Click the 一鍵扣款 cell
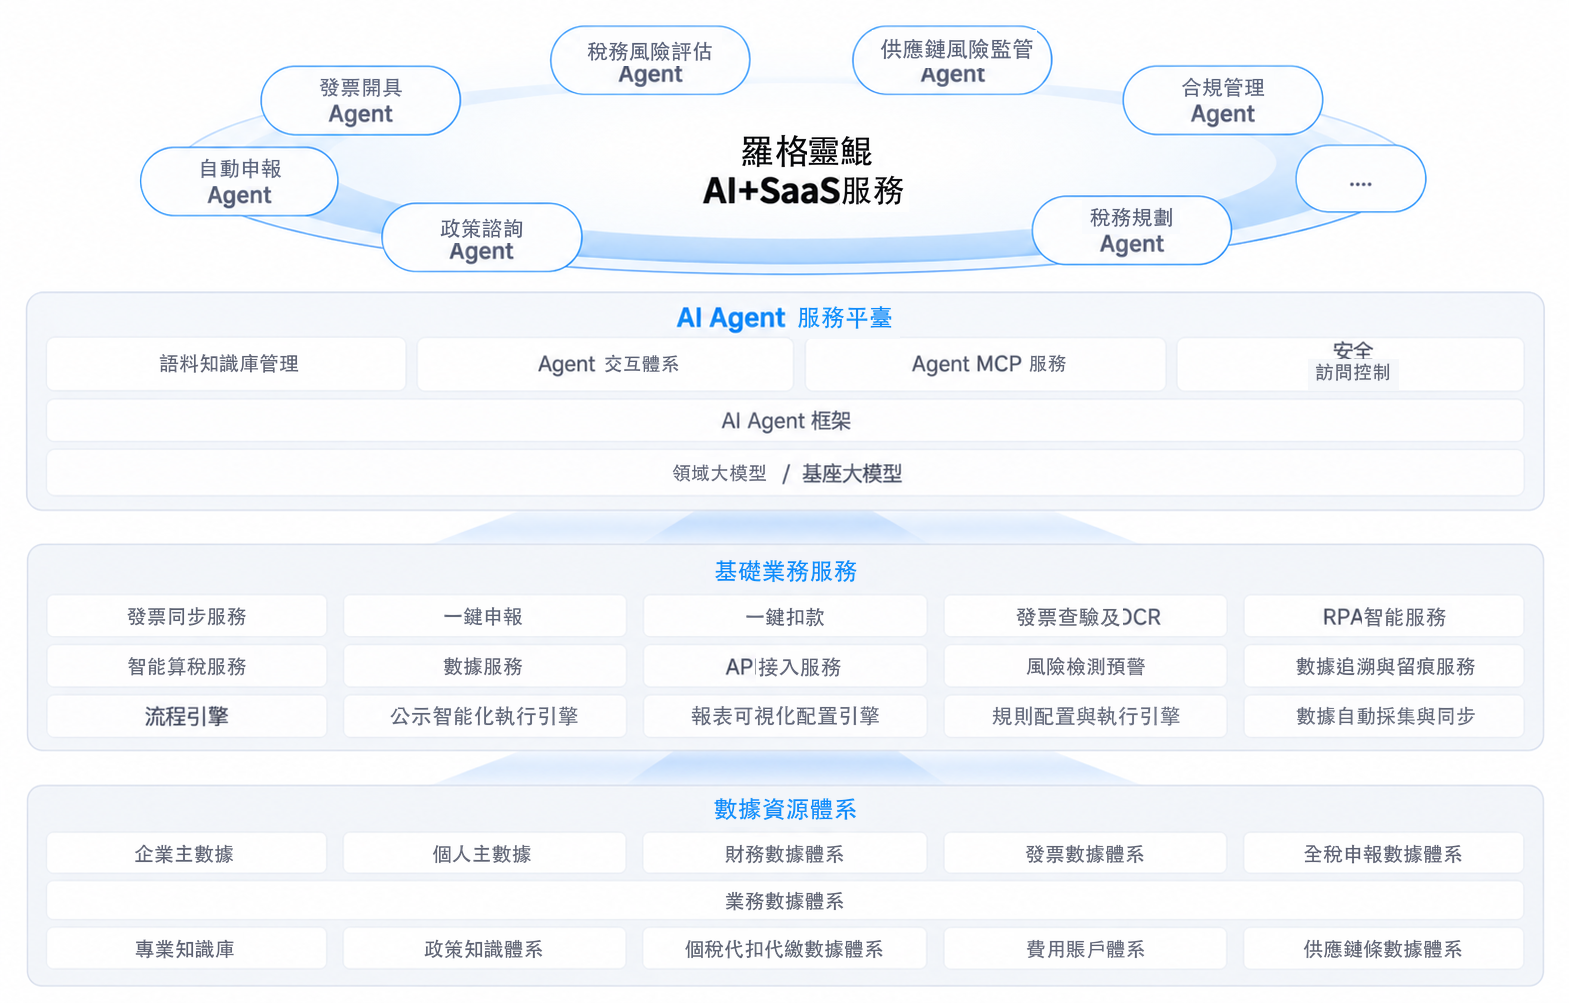The height and width of the screenshot is (1003, 1569). point(785,616)
